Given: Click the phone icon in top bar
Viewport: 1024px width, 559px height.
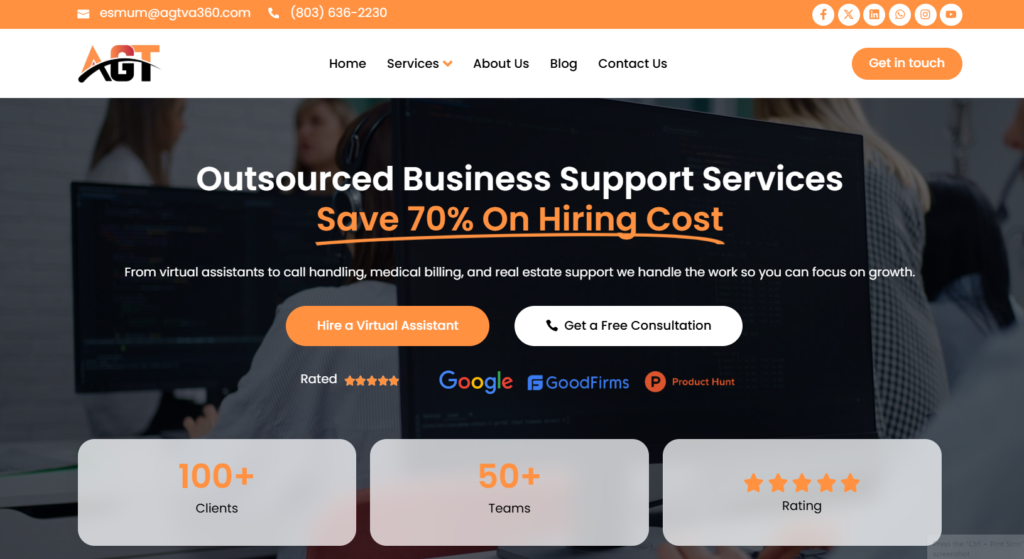Looking at the screenshot, I should (x=274, y=13).
